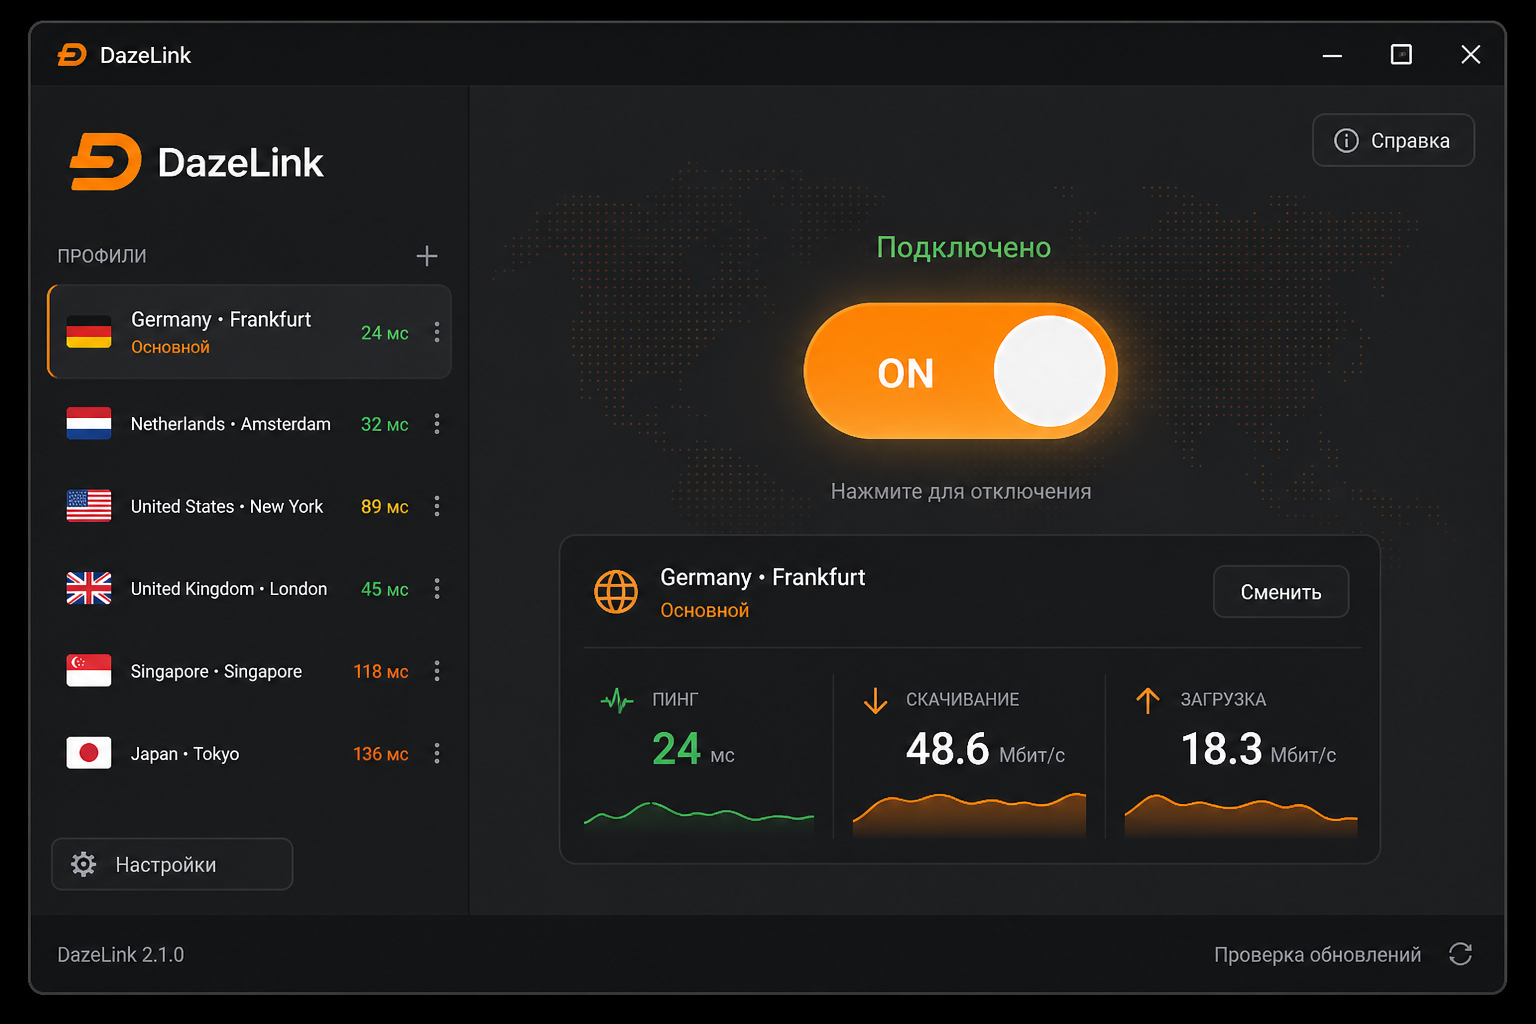
Task: Click the 118 мс latency value
Action: coord(381,672)
